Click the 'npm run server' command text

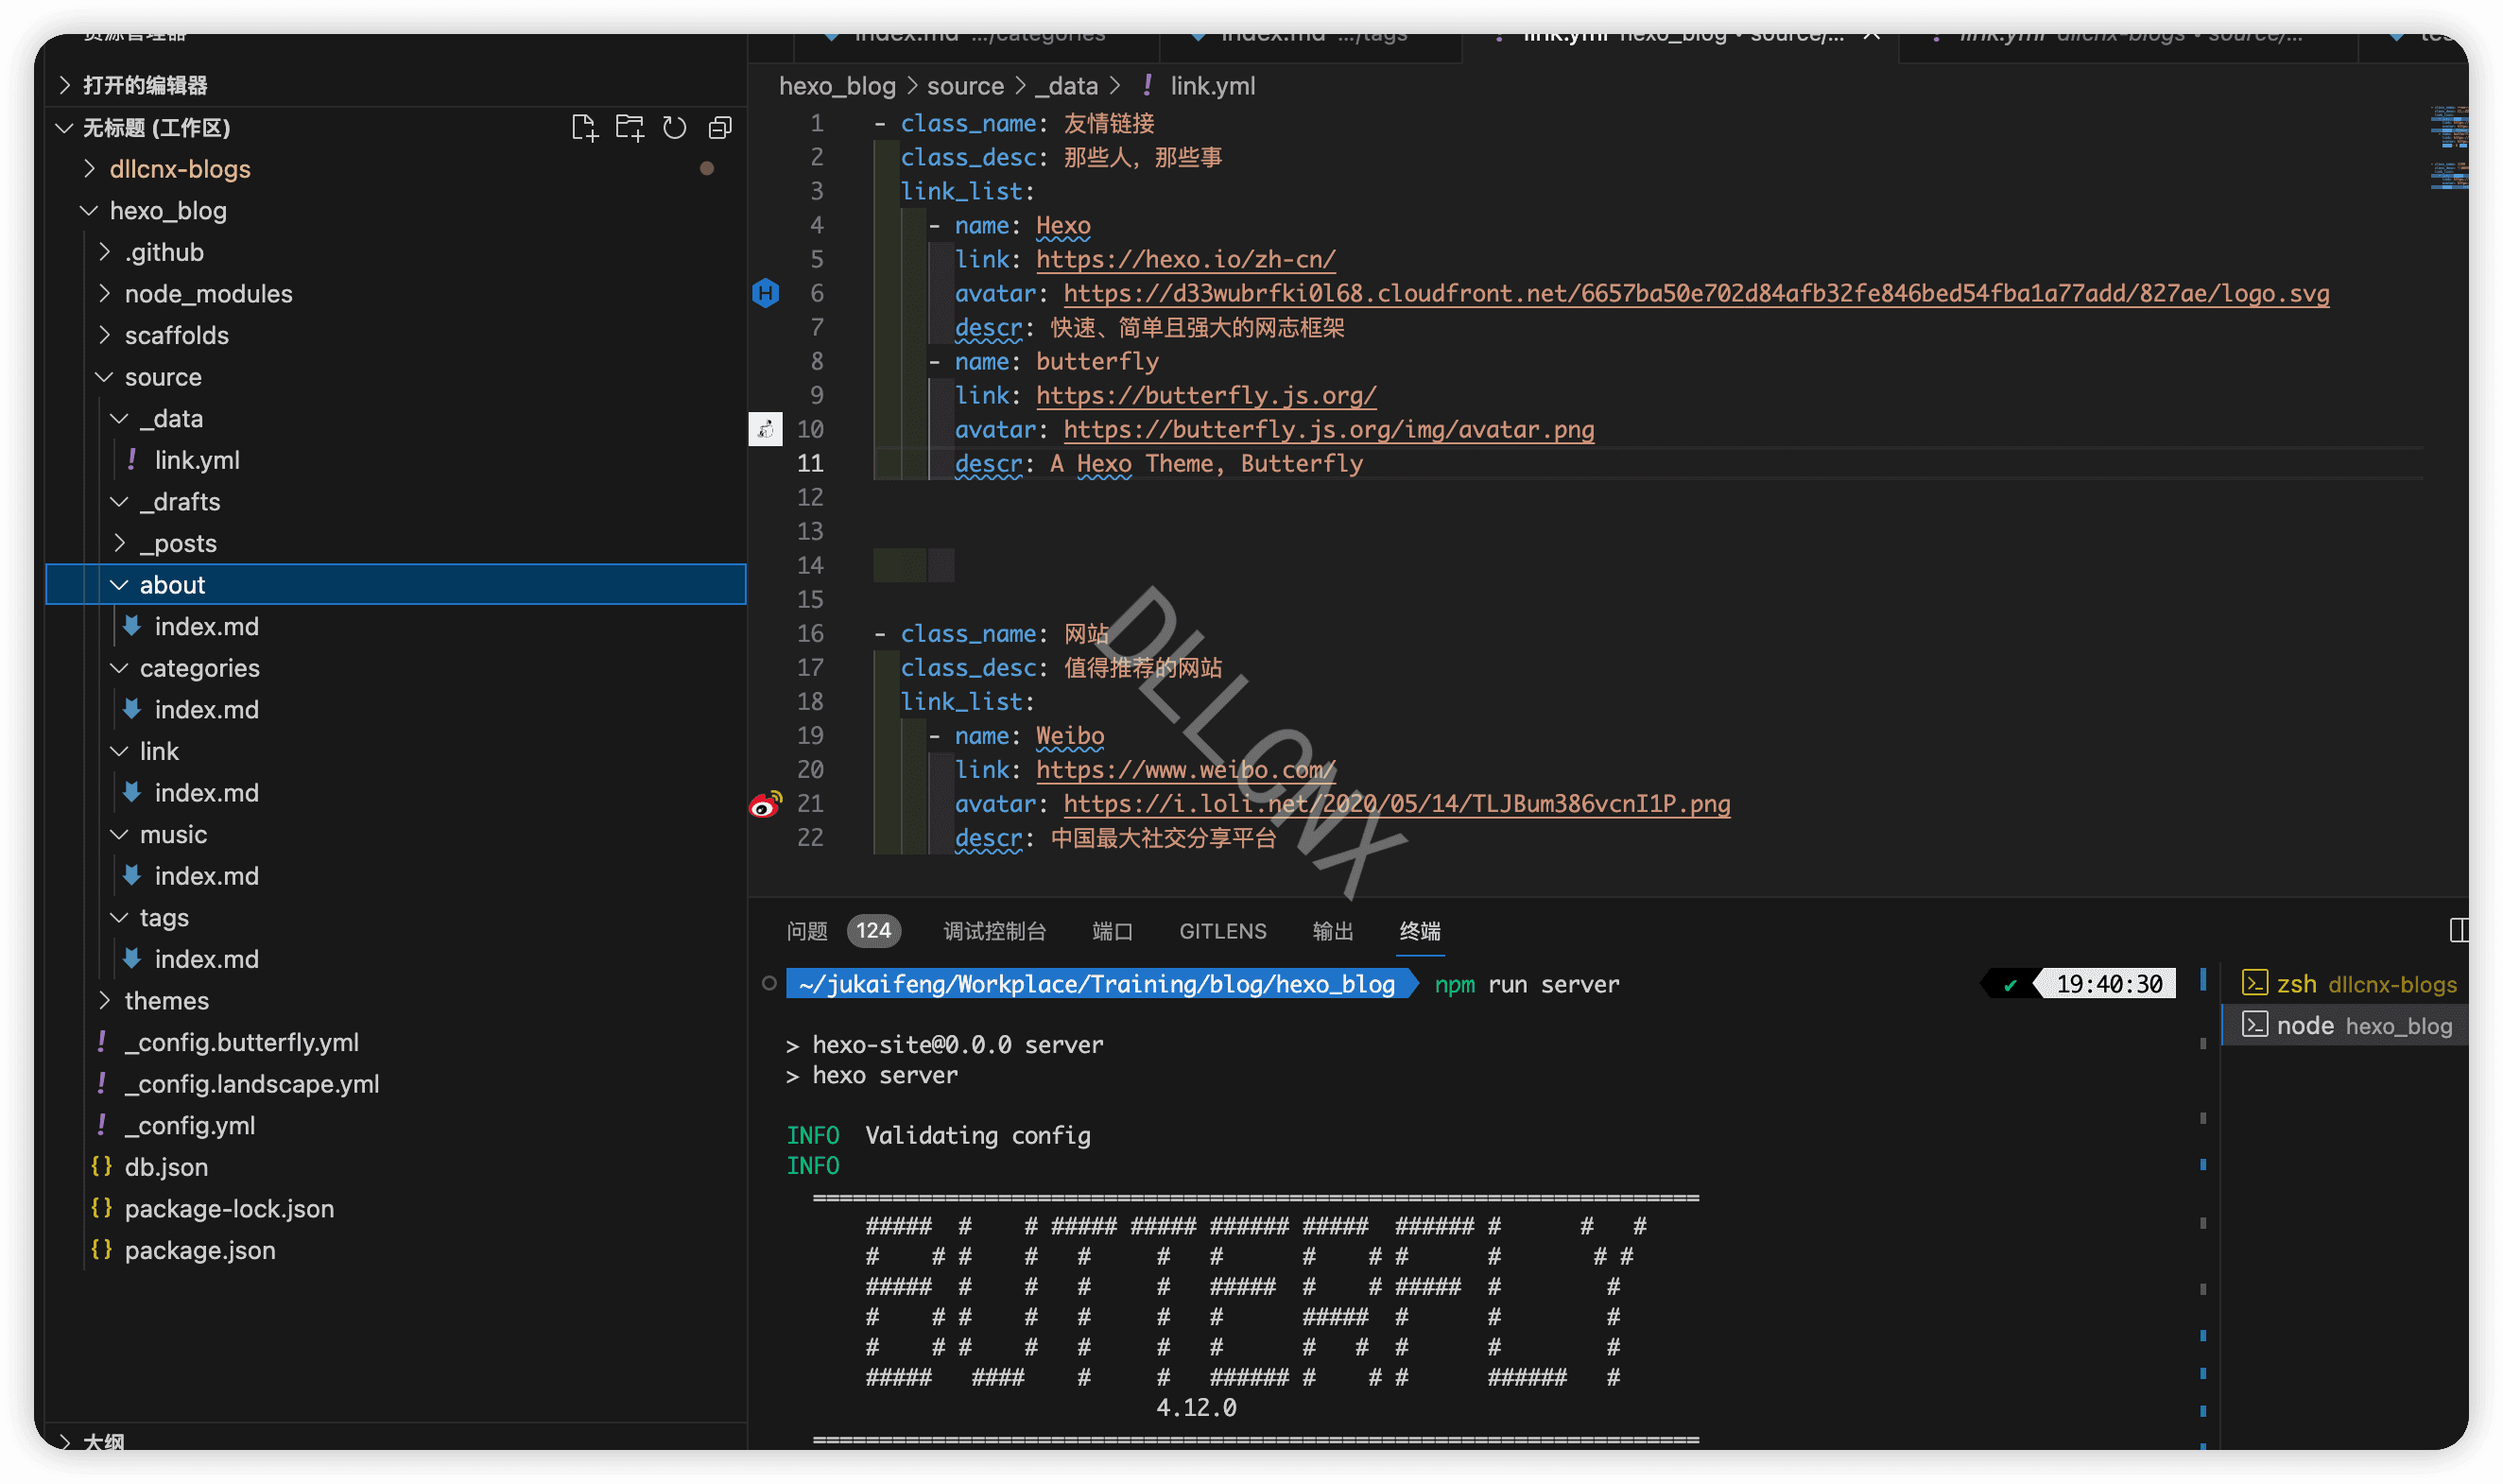(1526, 985)
